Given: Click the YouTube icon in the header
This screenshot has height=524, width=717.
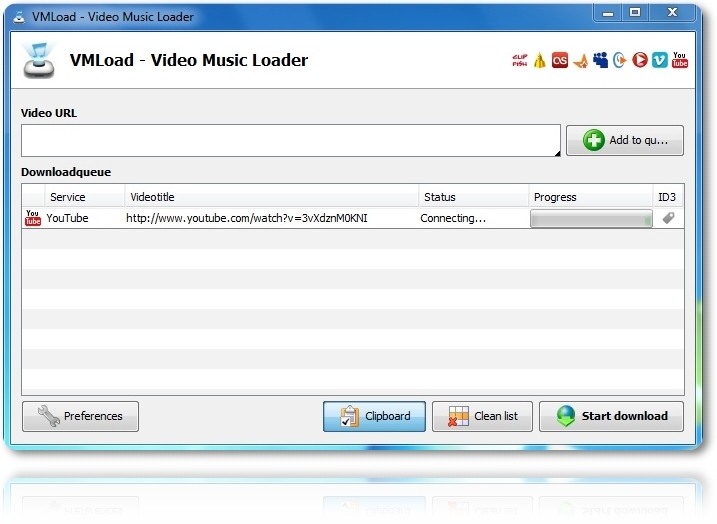Looking at the screenshot, I should point(680,60).
